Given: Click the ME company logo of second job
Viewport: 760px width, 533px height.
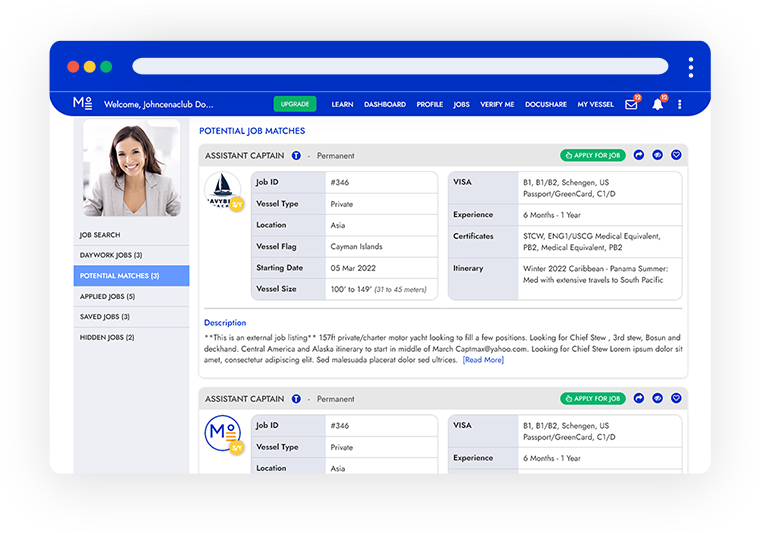Looking at the screenshot, I should tap(223, 433).
